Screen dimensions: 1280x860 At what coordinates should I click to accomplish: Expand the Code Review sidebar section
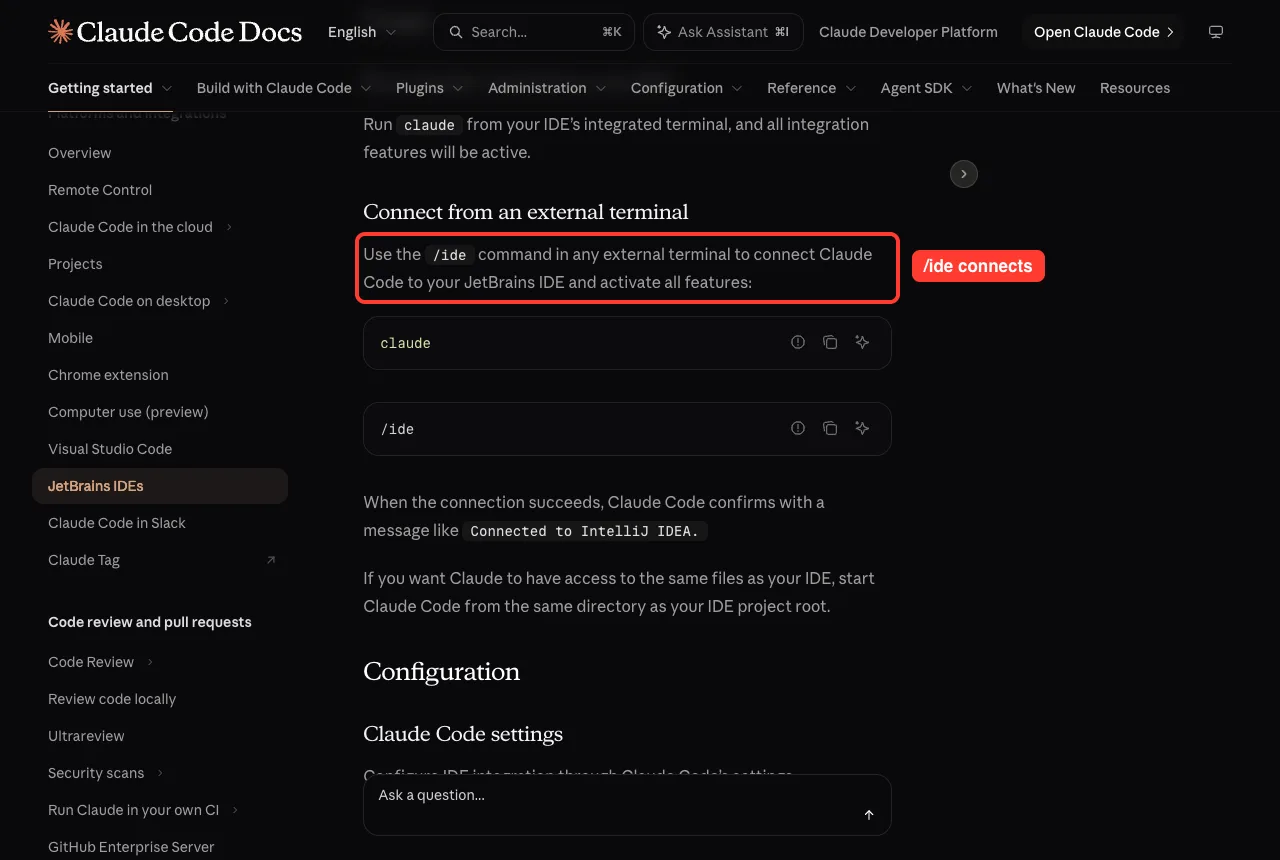(x=150, y=662)
